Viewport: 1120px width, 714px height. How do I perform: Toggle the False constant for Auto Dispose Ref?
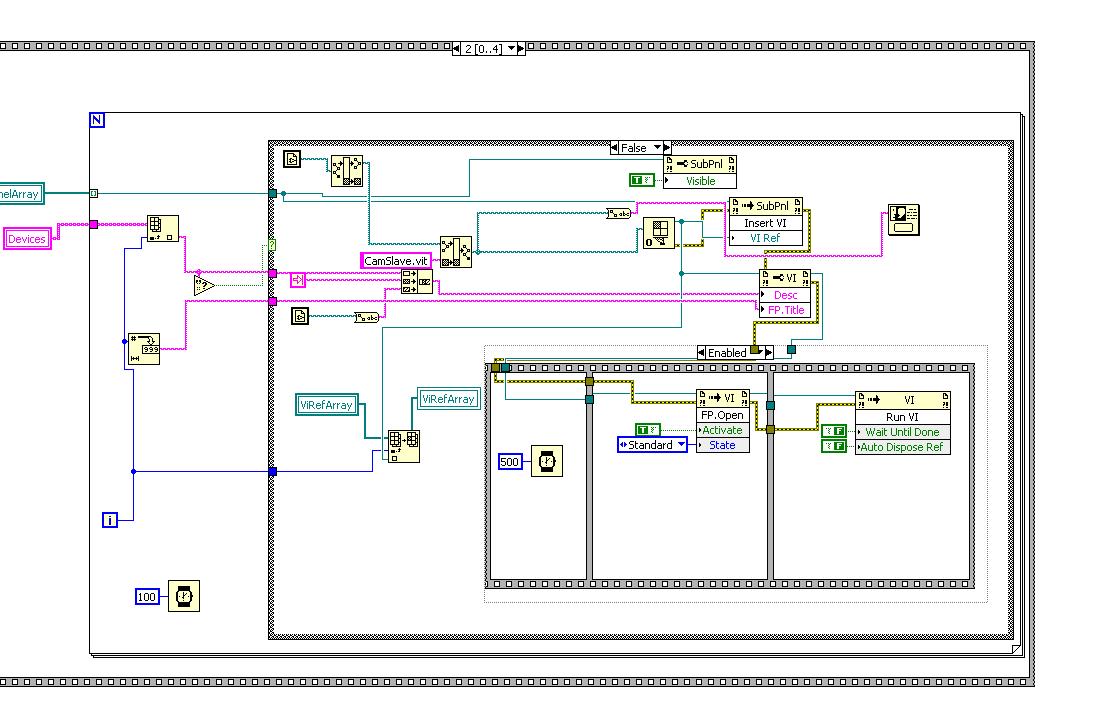(x=834, y=446)
